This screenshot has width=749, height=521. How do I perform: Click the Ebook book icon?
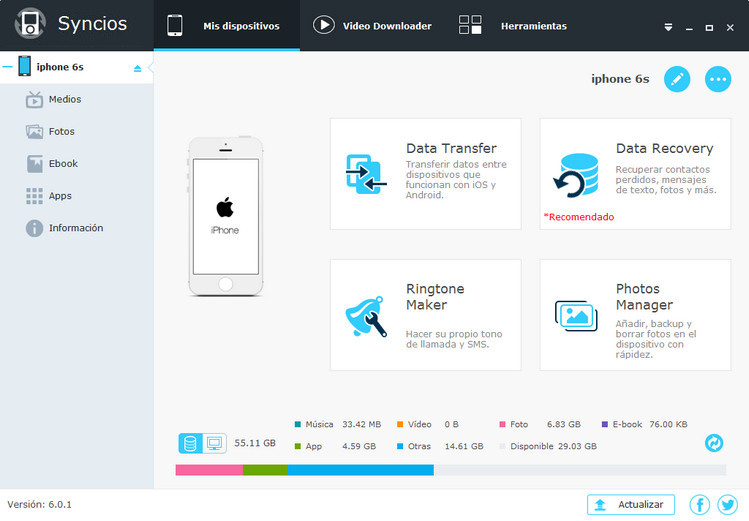coord(34,164)
